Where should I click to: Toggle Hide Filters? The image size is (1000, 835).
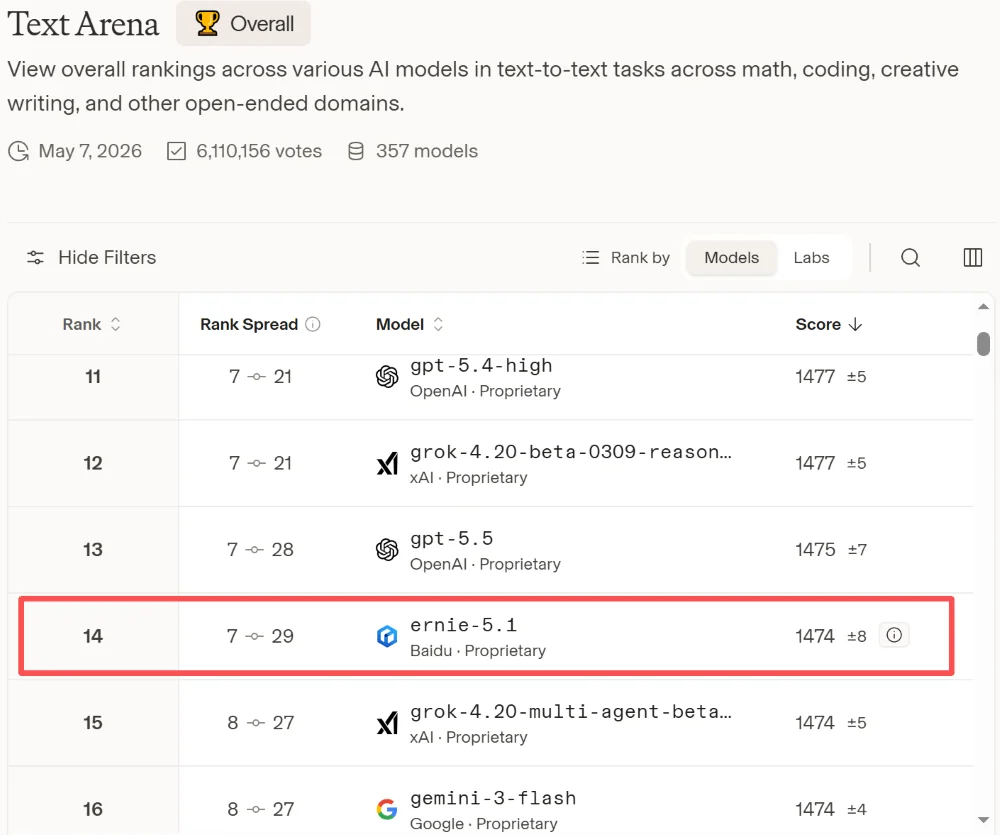point(91,258)
